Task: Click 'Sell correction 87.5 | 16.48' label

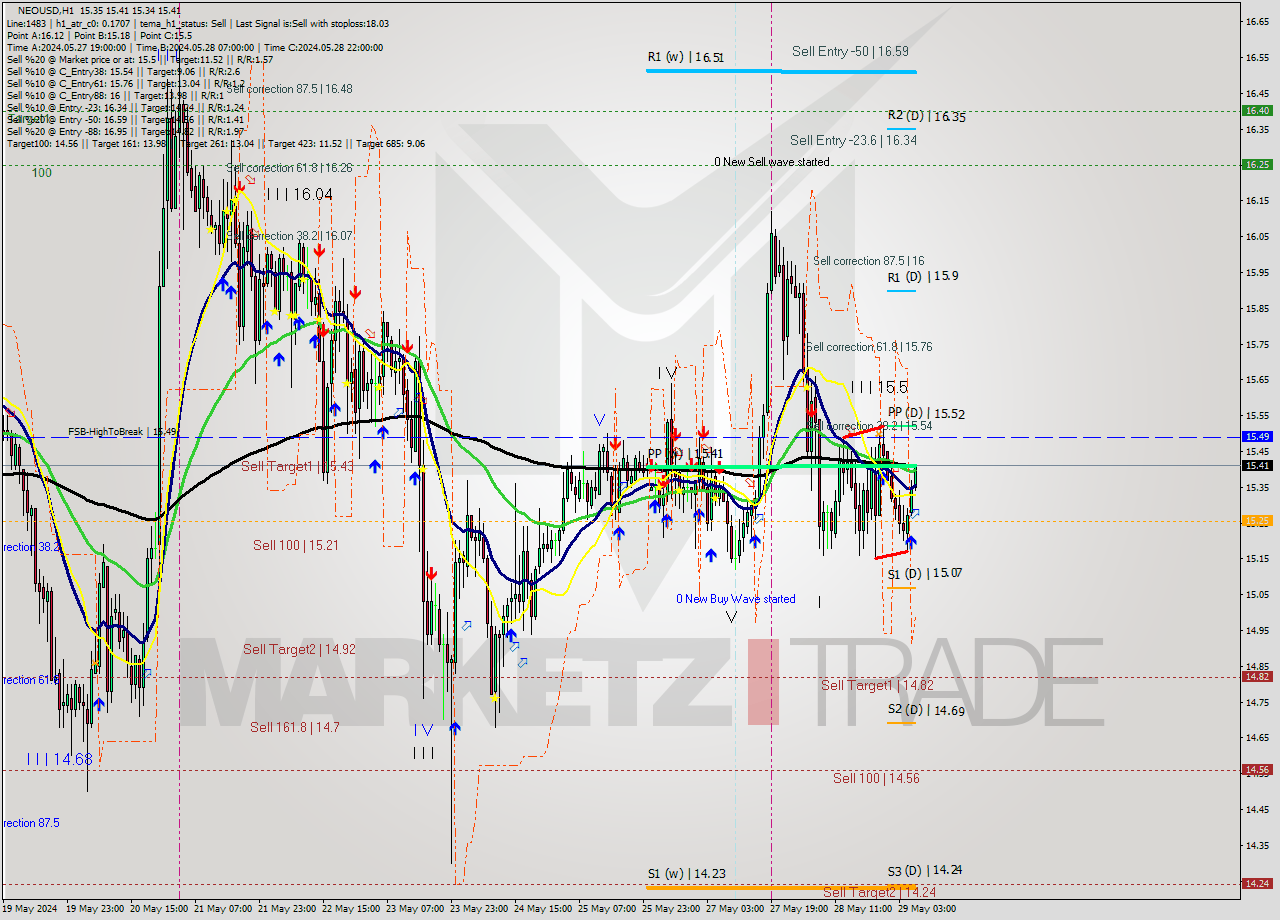Action: tap(290, 89)
